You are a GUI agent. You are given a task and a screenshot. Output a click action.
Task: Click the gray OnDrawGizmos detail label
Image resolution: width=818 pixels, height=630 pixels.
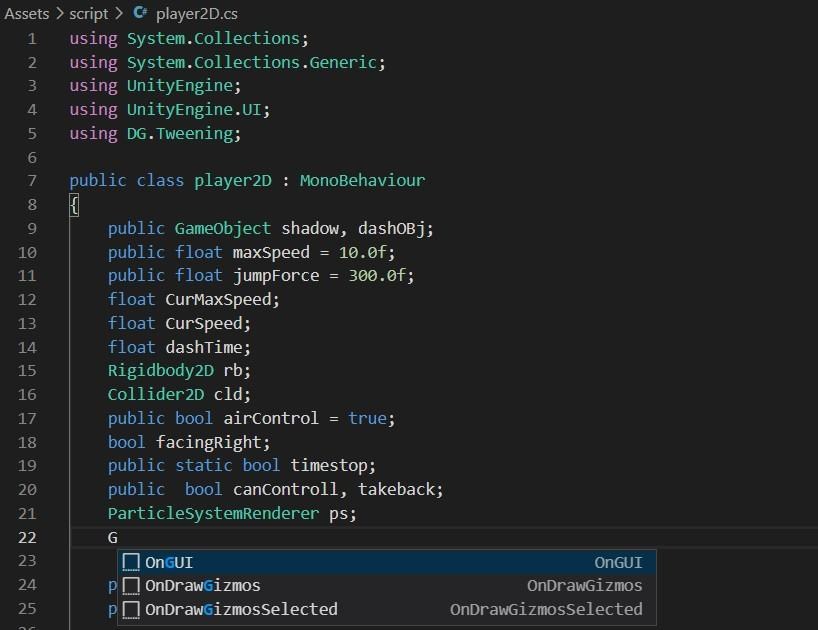click(x=585, y=586)
